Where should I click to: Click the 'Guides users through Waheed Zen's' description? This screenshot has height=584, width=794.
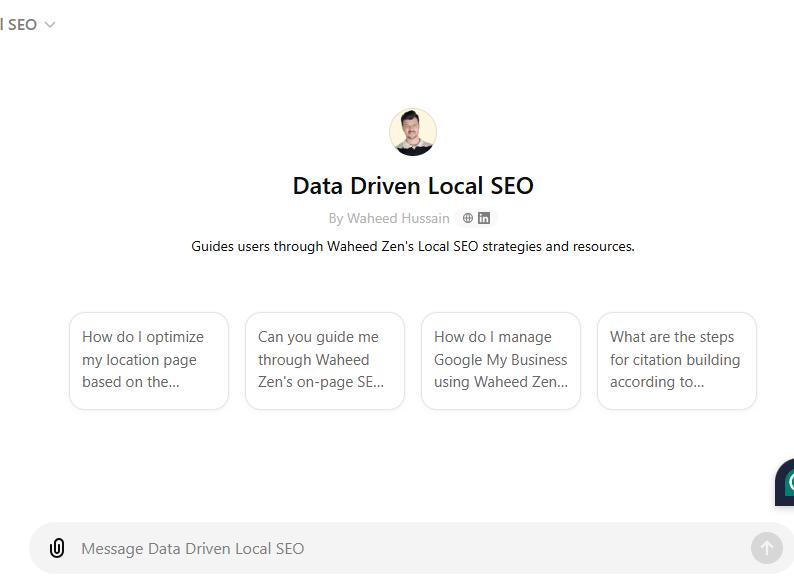[x=413, y=246]
